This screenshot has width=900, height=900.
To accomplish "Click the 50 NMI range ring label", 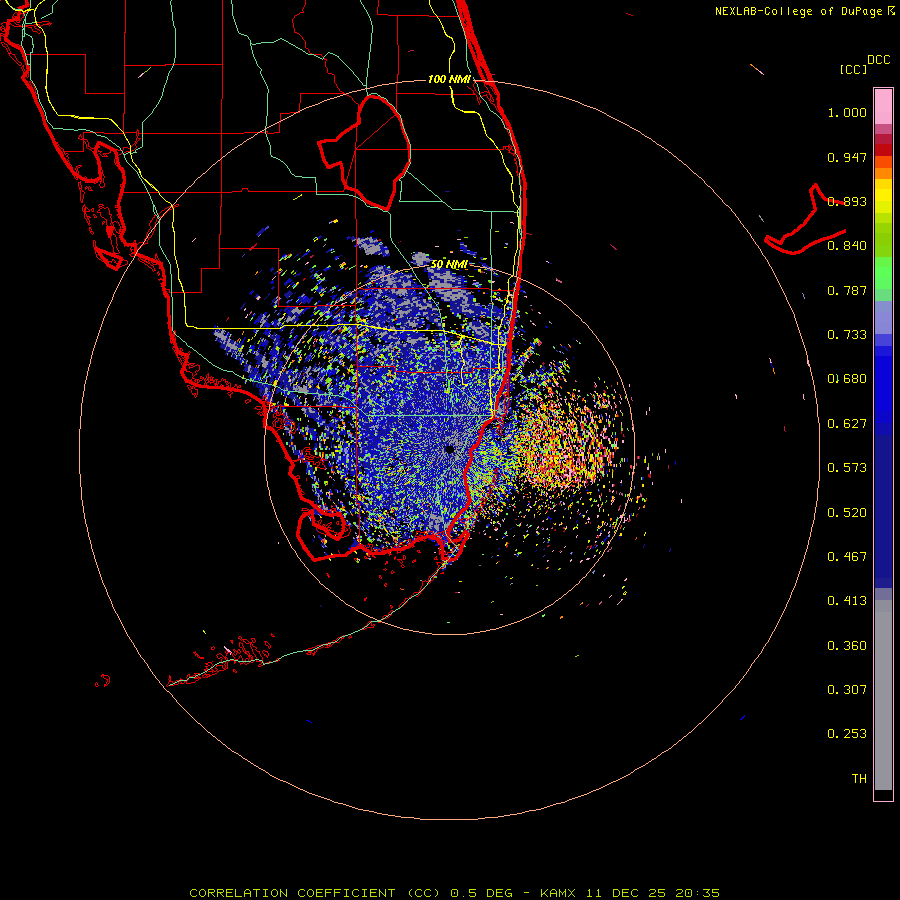I will point(449,264).
